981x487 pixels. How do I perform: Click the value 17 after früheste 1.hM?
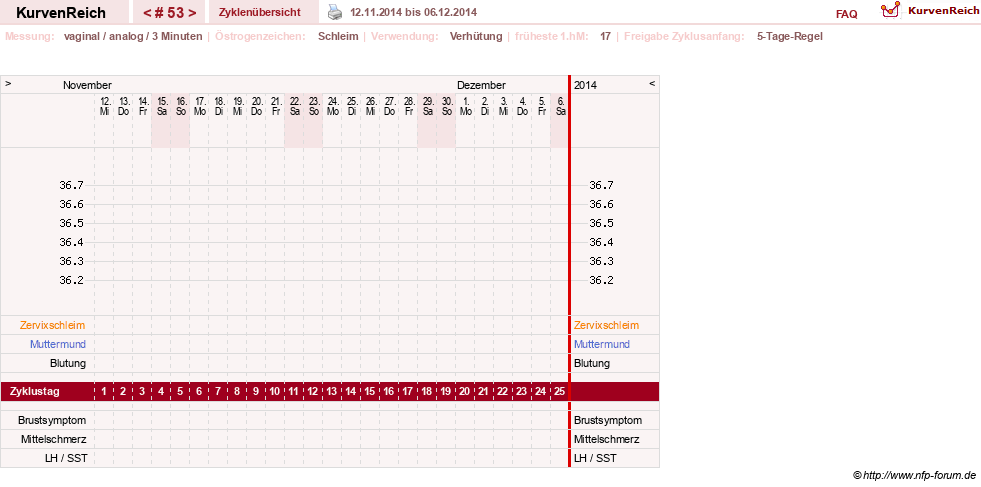click(x=606, y=36)
